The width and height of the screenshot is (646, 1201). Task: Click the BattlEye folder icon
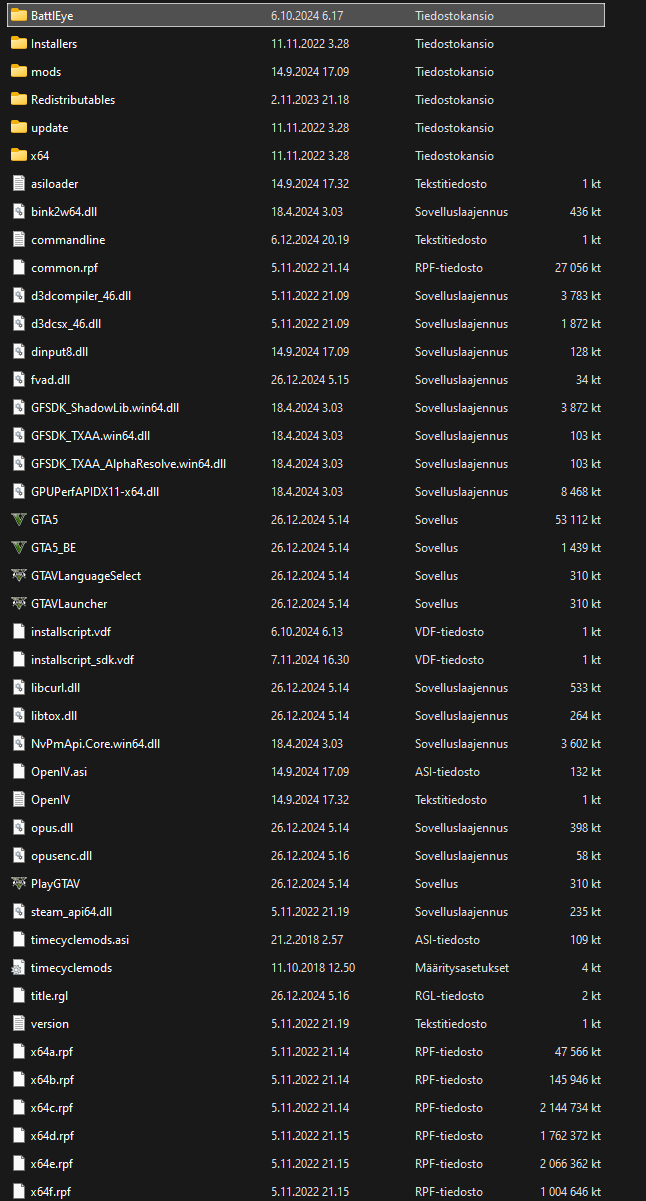[18, 16]
